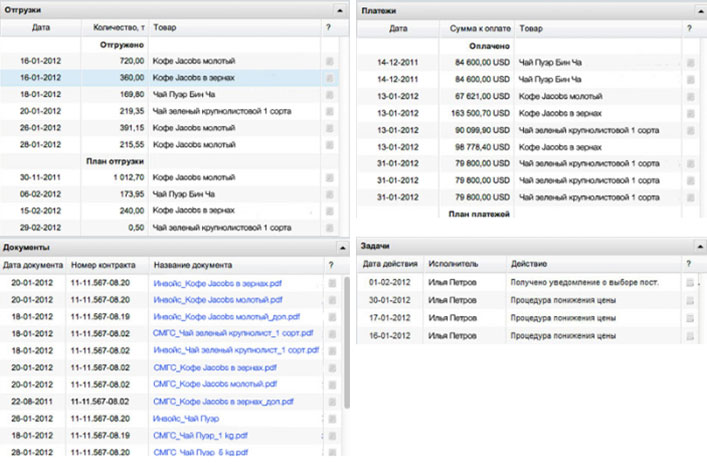This screenshot has width=707, height=466.
Task: Click row icon for 1 012,70 planned shipment
Action: click(330, 178)
